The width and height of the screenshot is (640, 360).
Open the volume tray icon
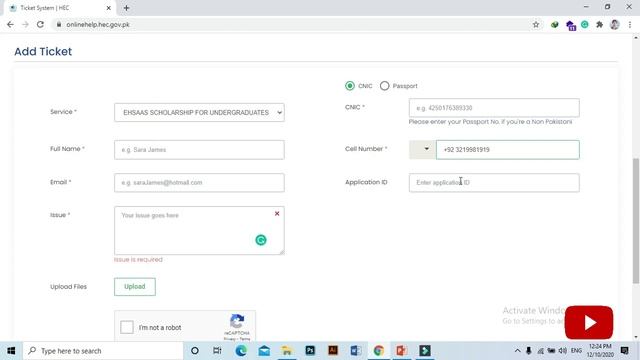(563, 351)
